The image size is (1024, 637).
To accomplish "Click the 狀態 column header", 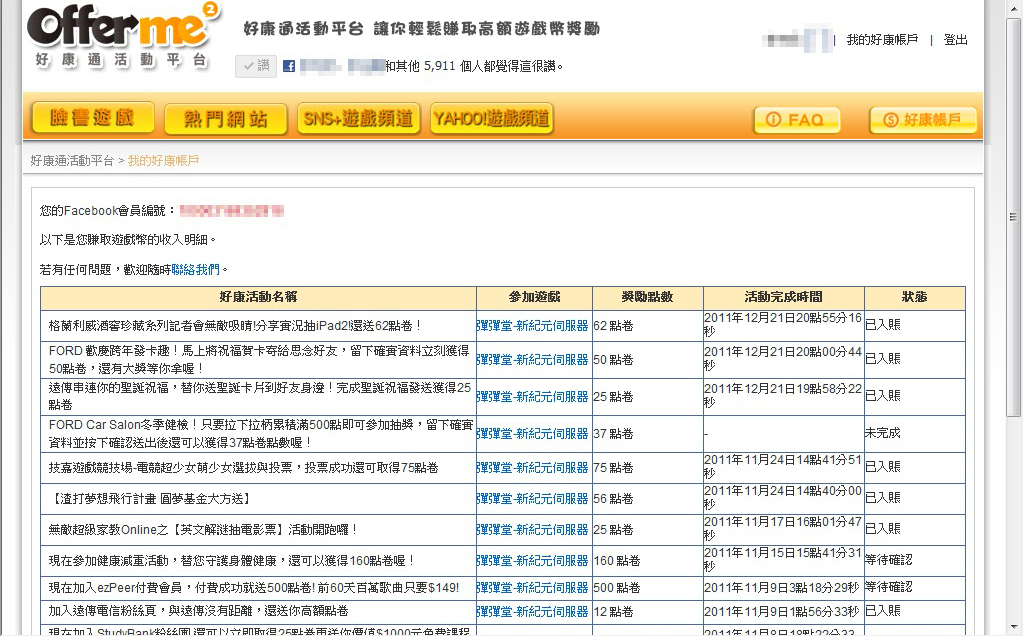I will point(915,297).
